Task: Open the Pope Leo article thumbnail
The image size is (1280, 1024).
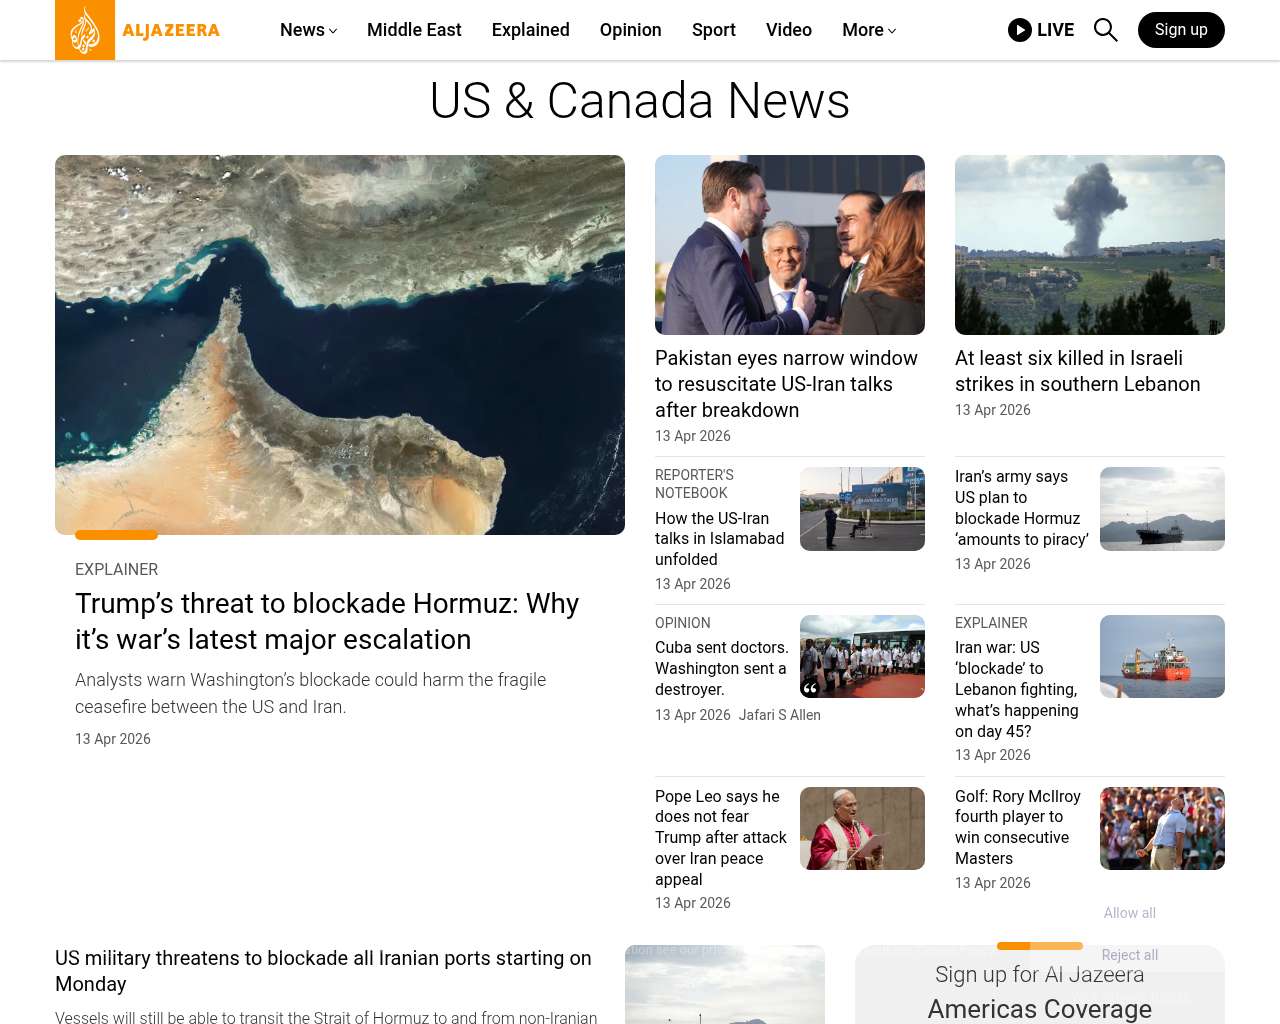Action: pos(862,828)
